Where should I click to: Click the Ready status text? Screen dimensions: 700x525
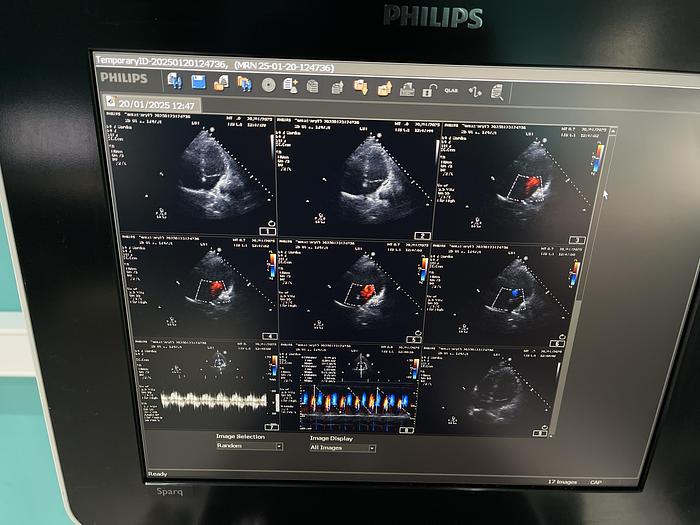[158, 474]
